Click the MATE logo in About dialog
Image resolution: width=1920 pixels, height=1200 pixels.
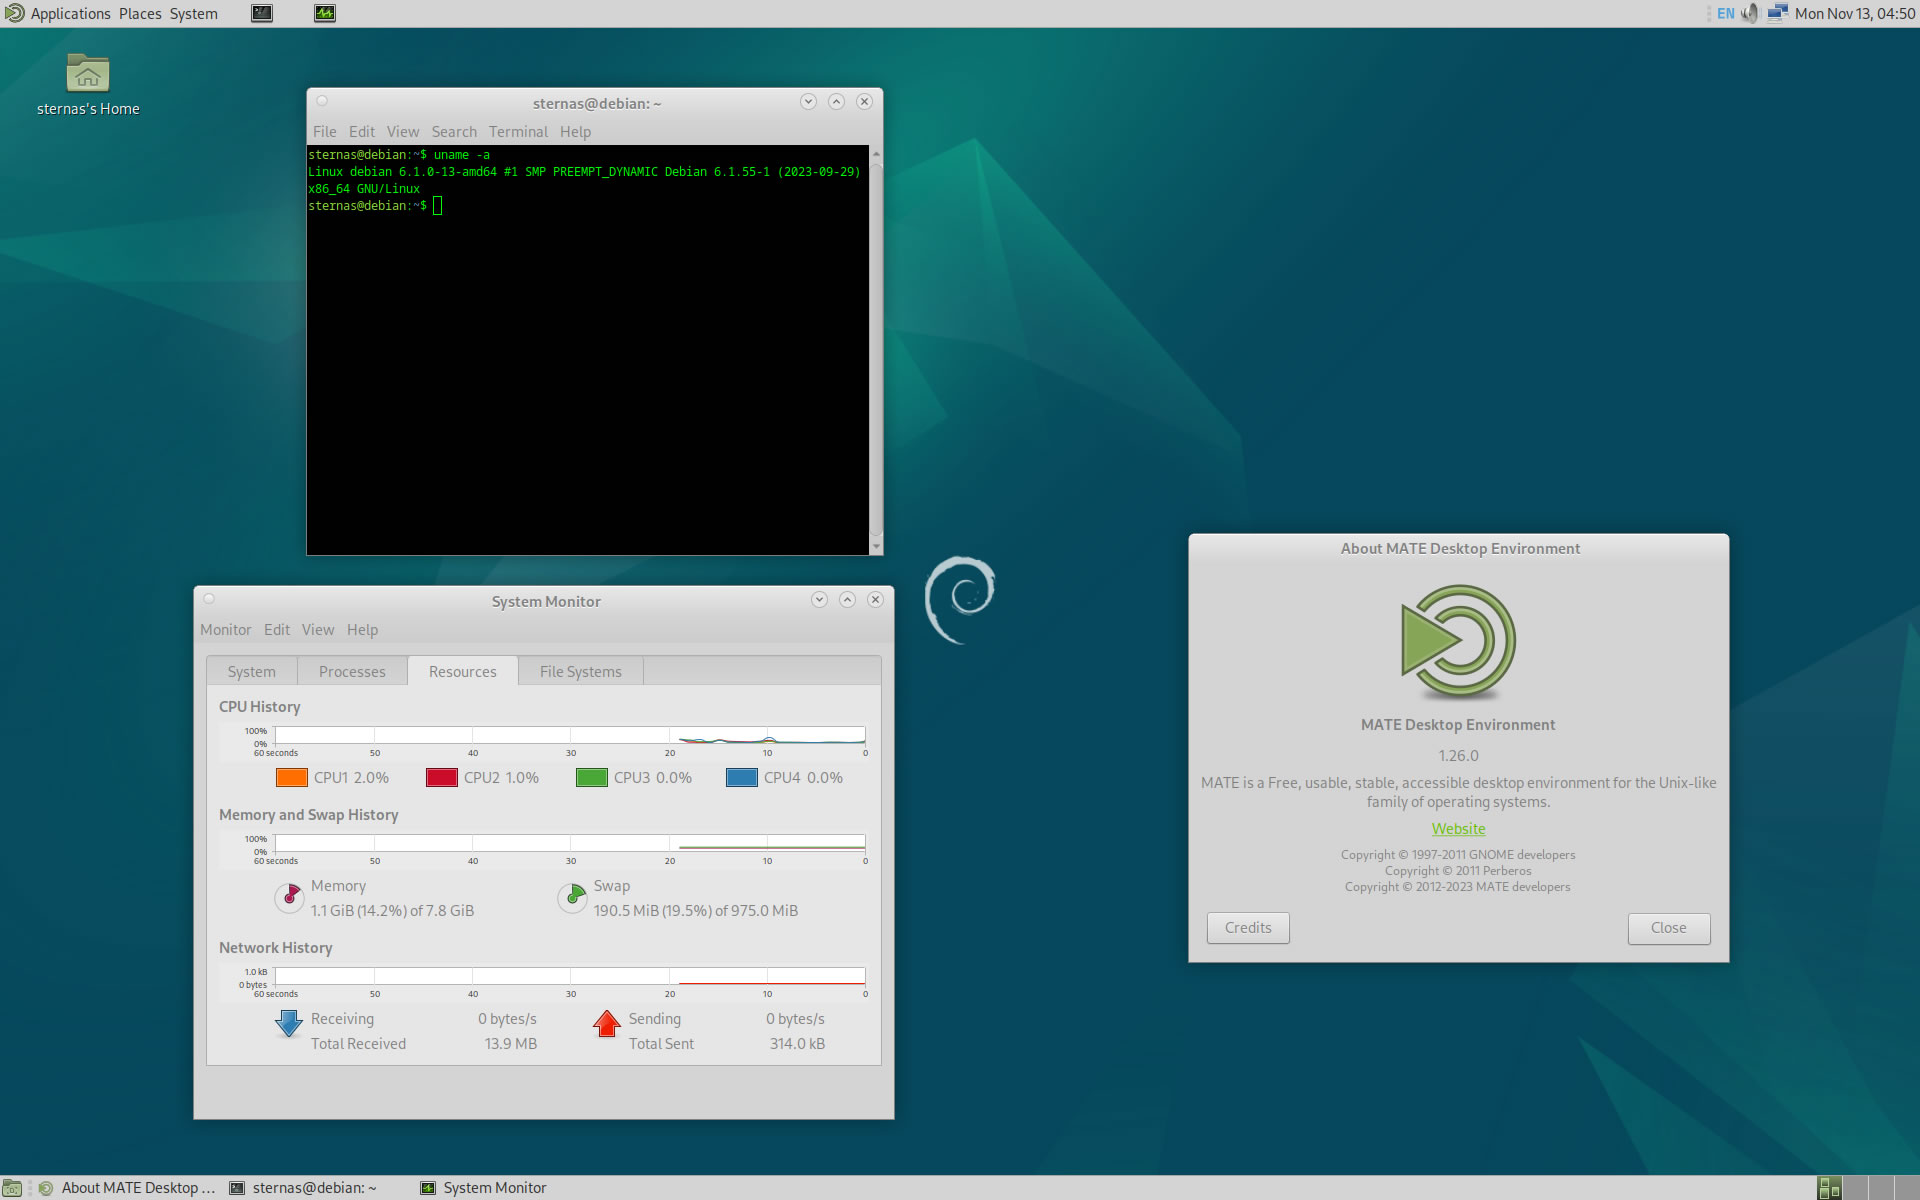coord(1458,642)
